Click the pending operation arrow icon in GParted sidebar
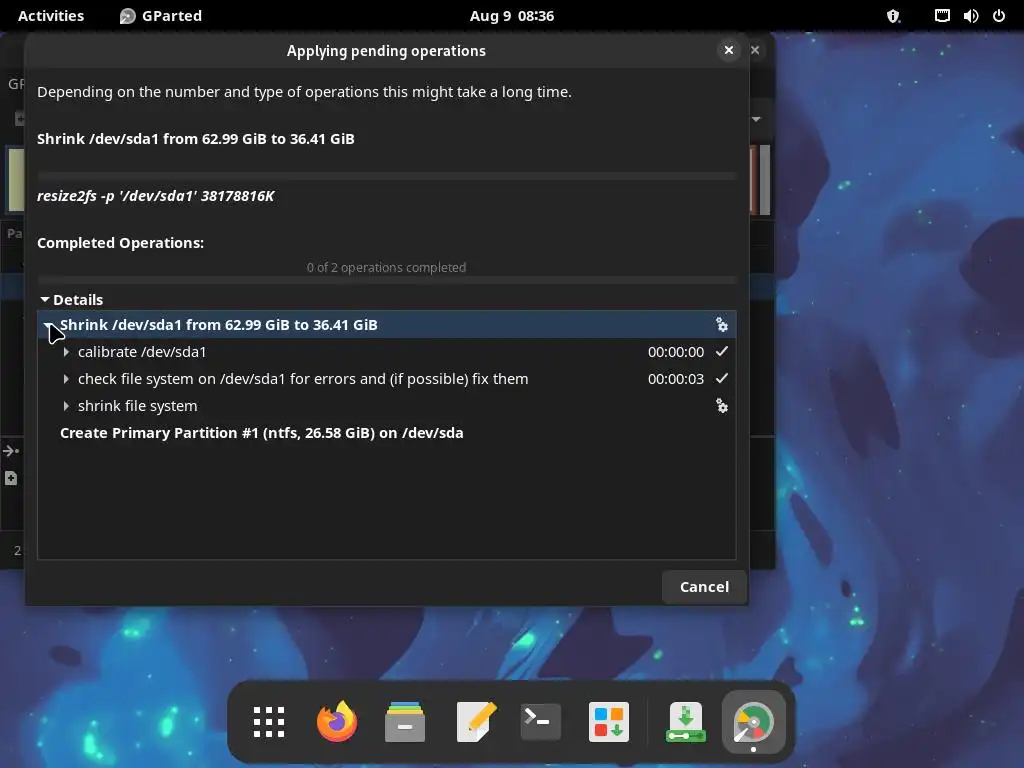The width and height of the screenshot is (1024, 768). tap(11, 451)
